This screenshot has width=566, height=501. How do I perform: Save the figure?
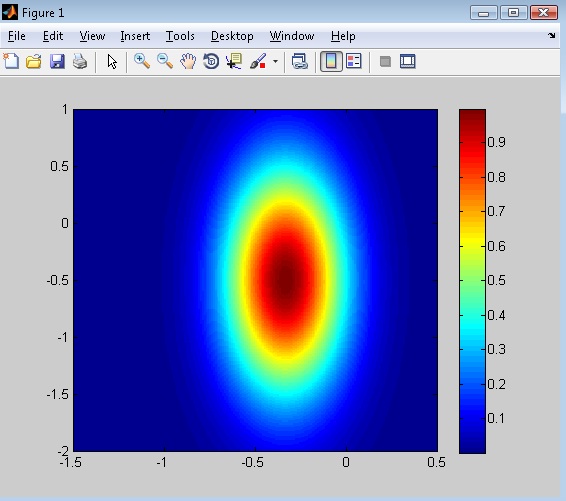57,61
